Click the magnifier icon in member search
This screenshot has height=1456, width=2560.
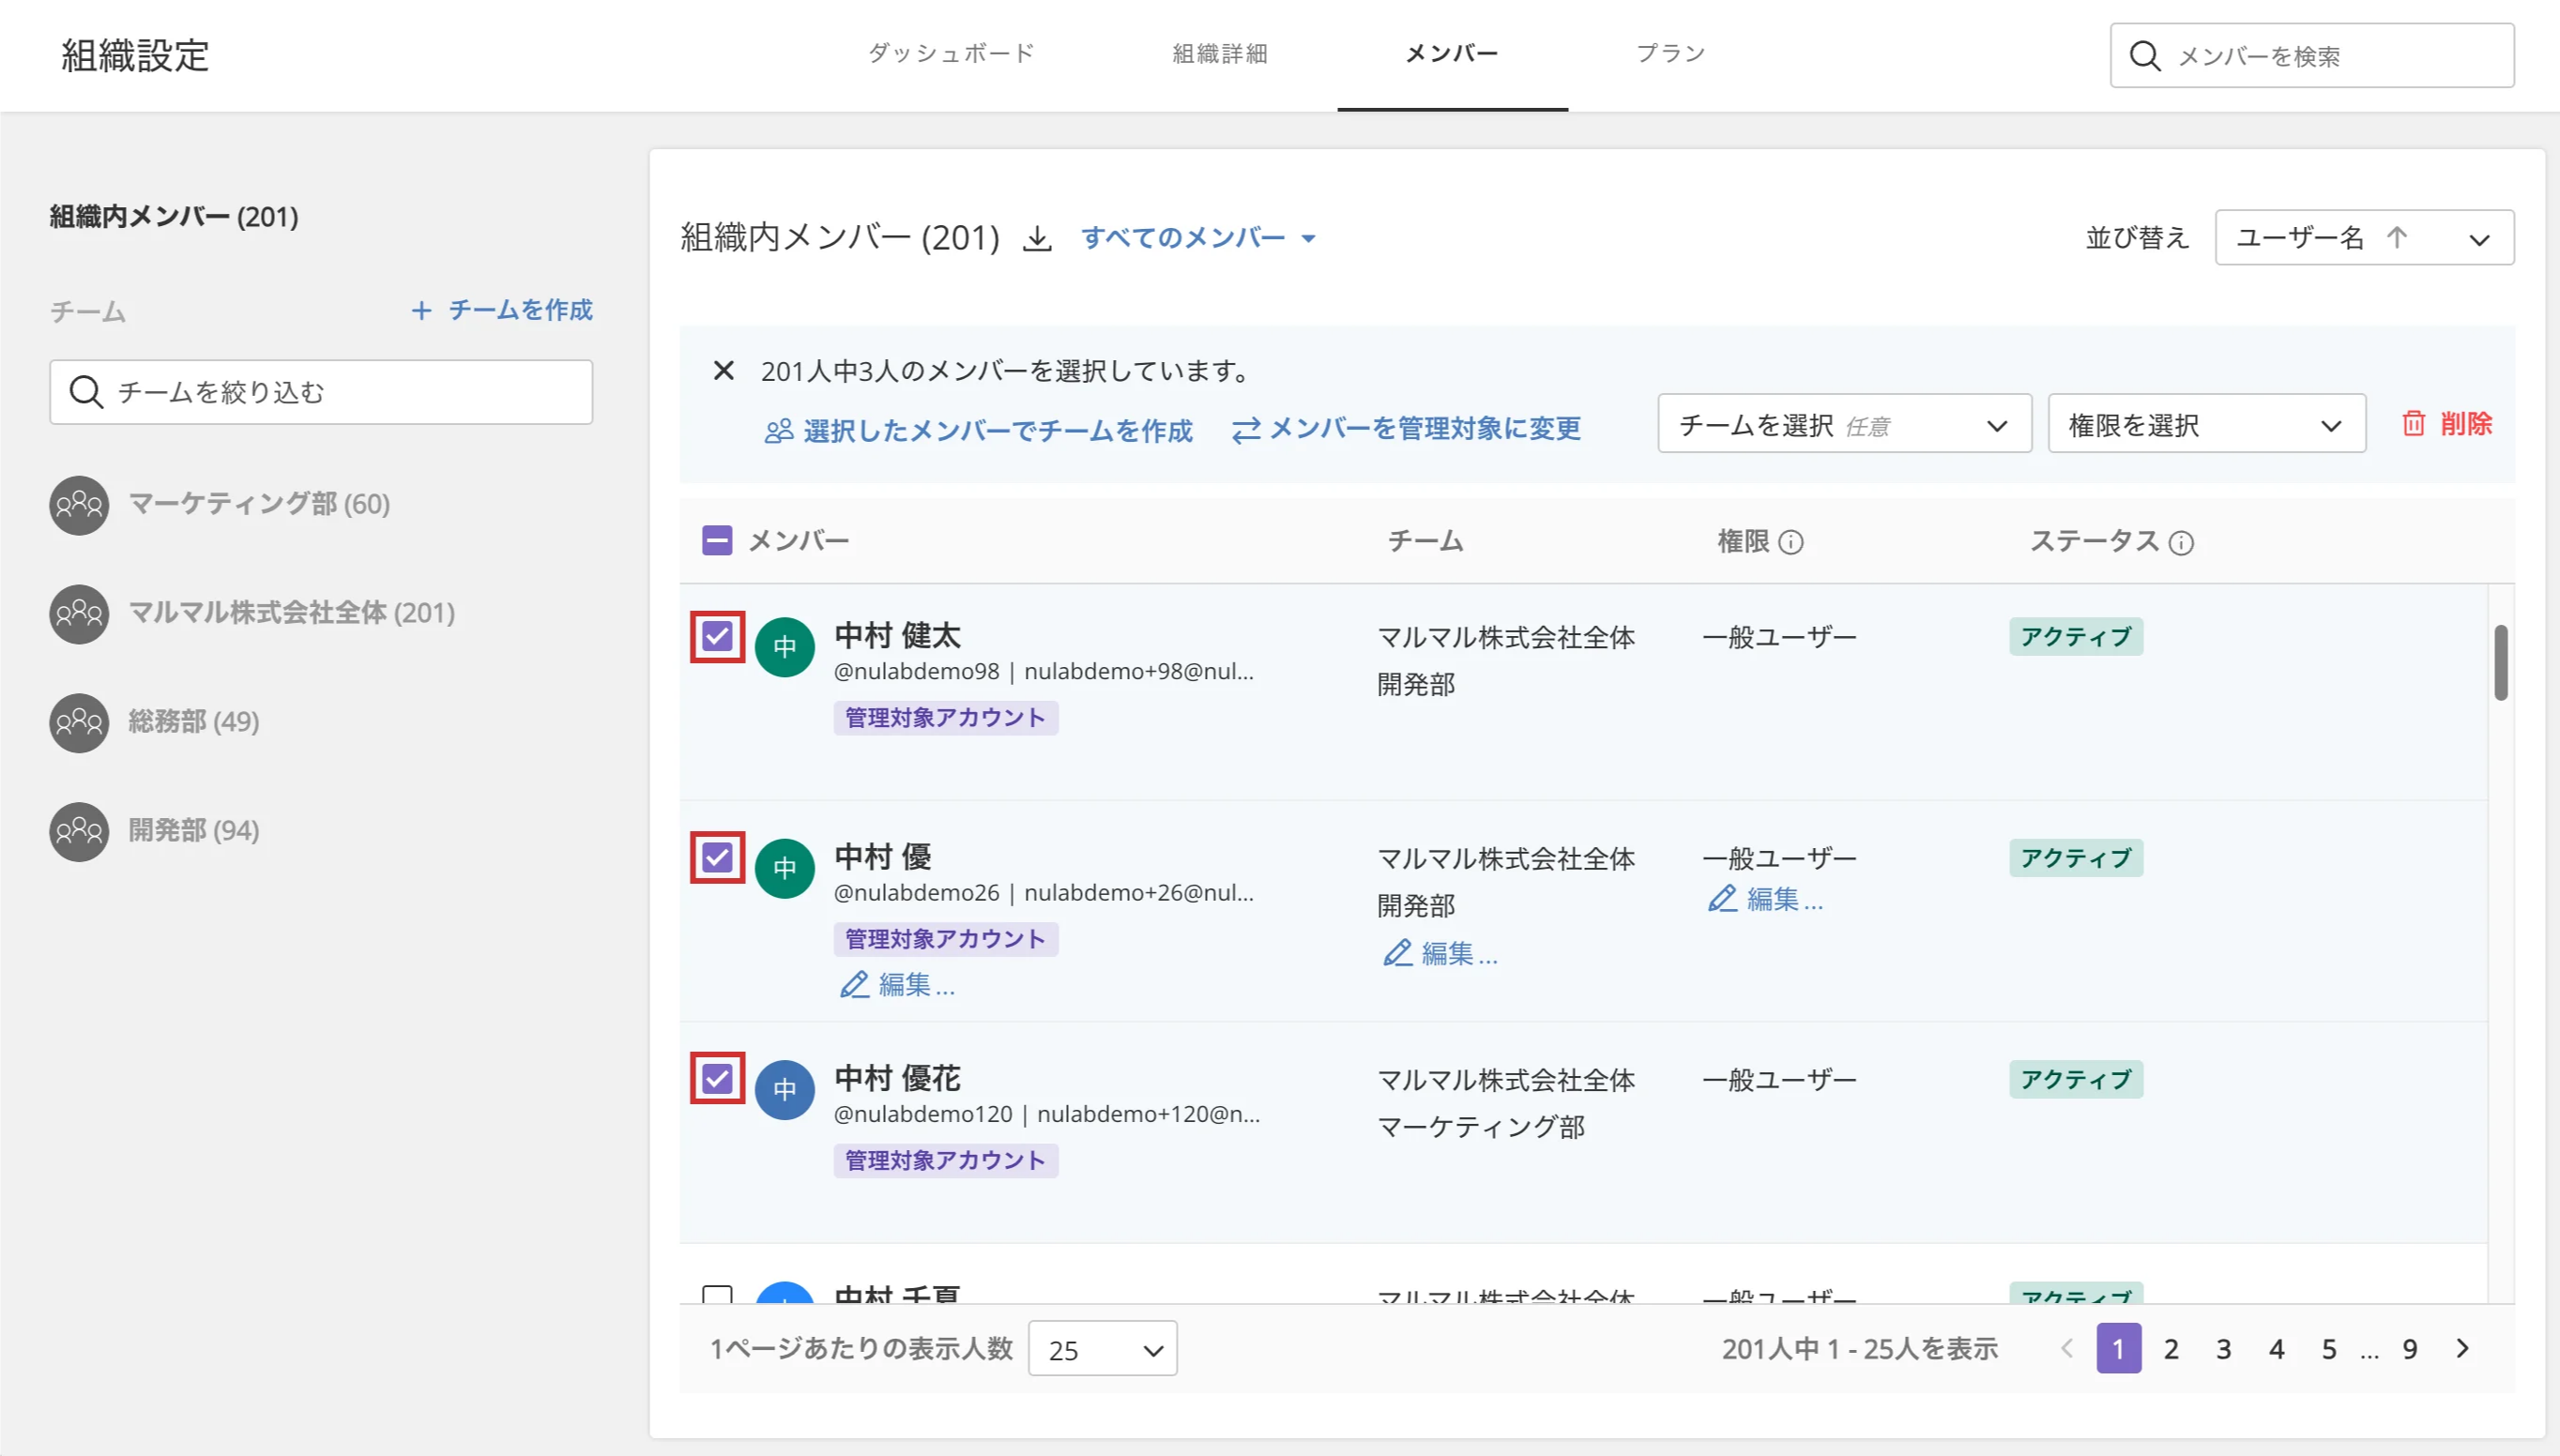[2145, 56]
